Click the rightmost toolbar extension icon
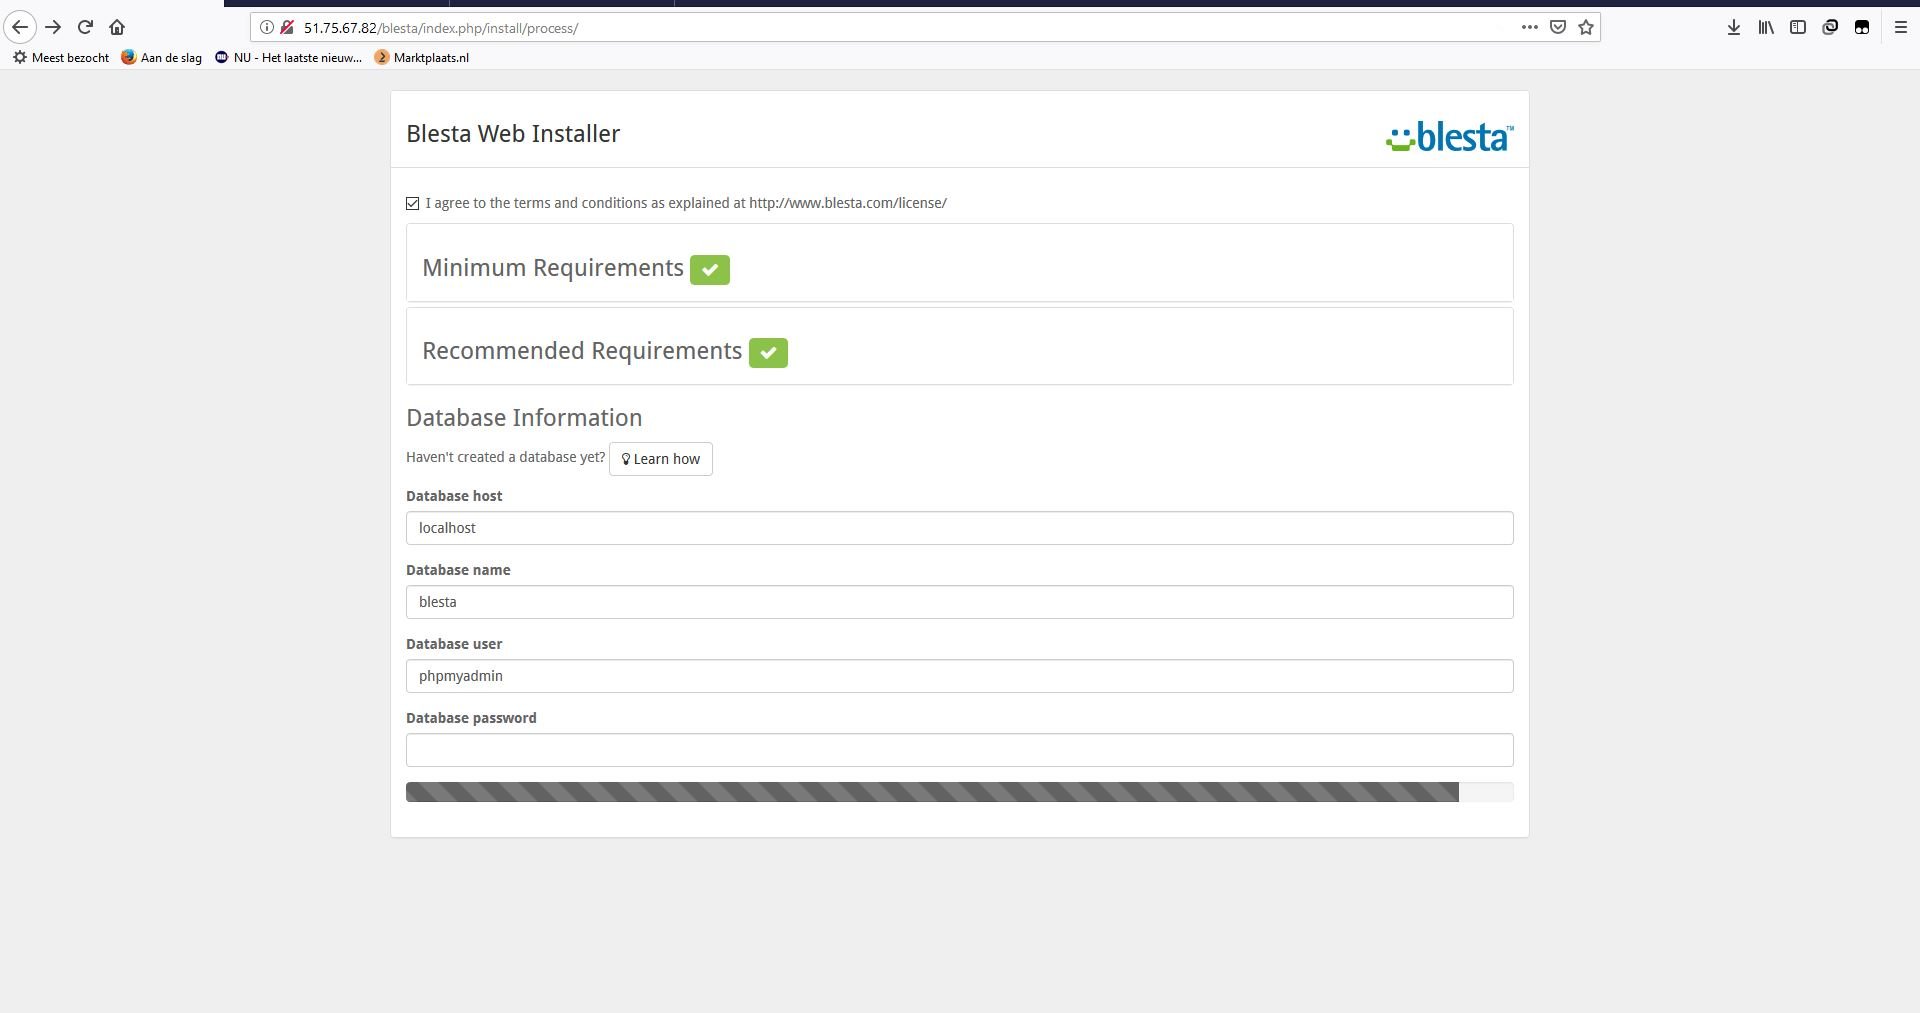The width and height of the screenshot is (1920, 1013). (x=1862, y=27)
